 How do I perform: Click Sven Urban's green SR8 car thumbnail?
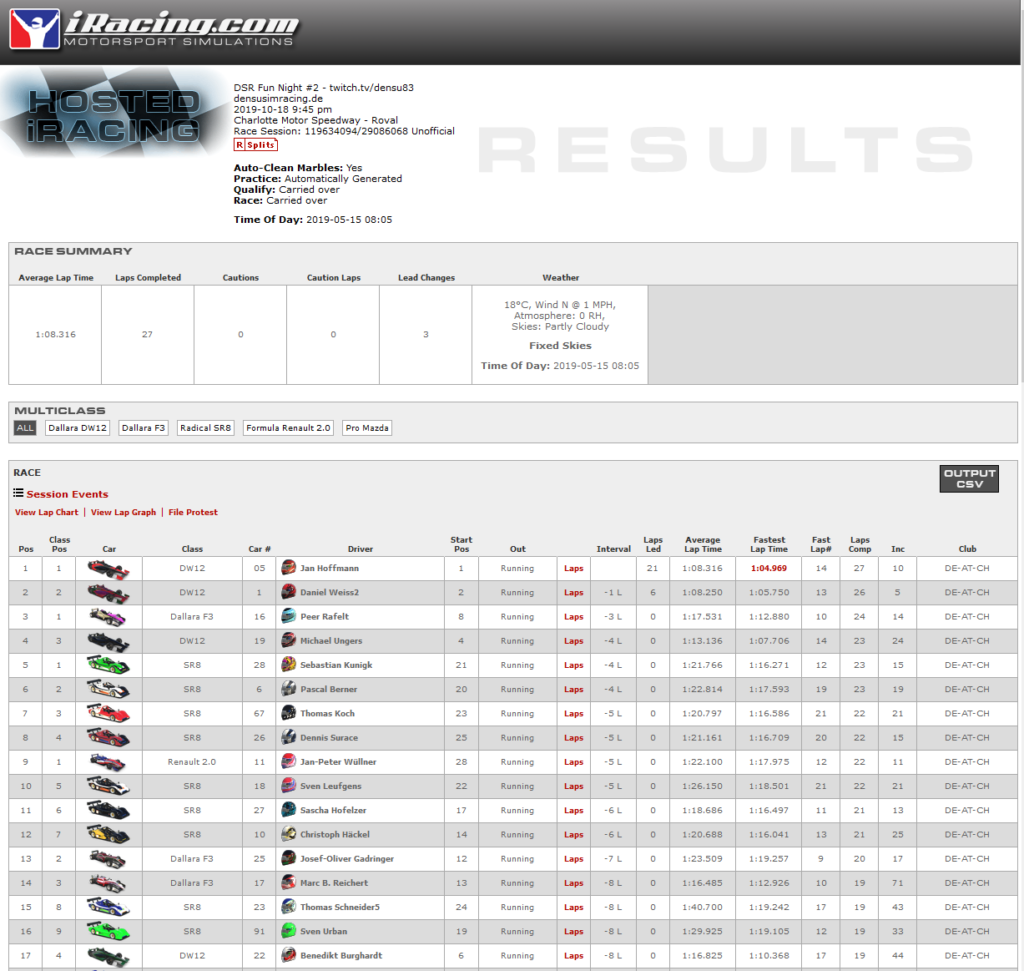(x=108, y=931)
